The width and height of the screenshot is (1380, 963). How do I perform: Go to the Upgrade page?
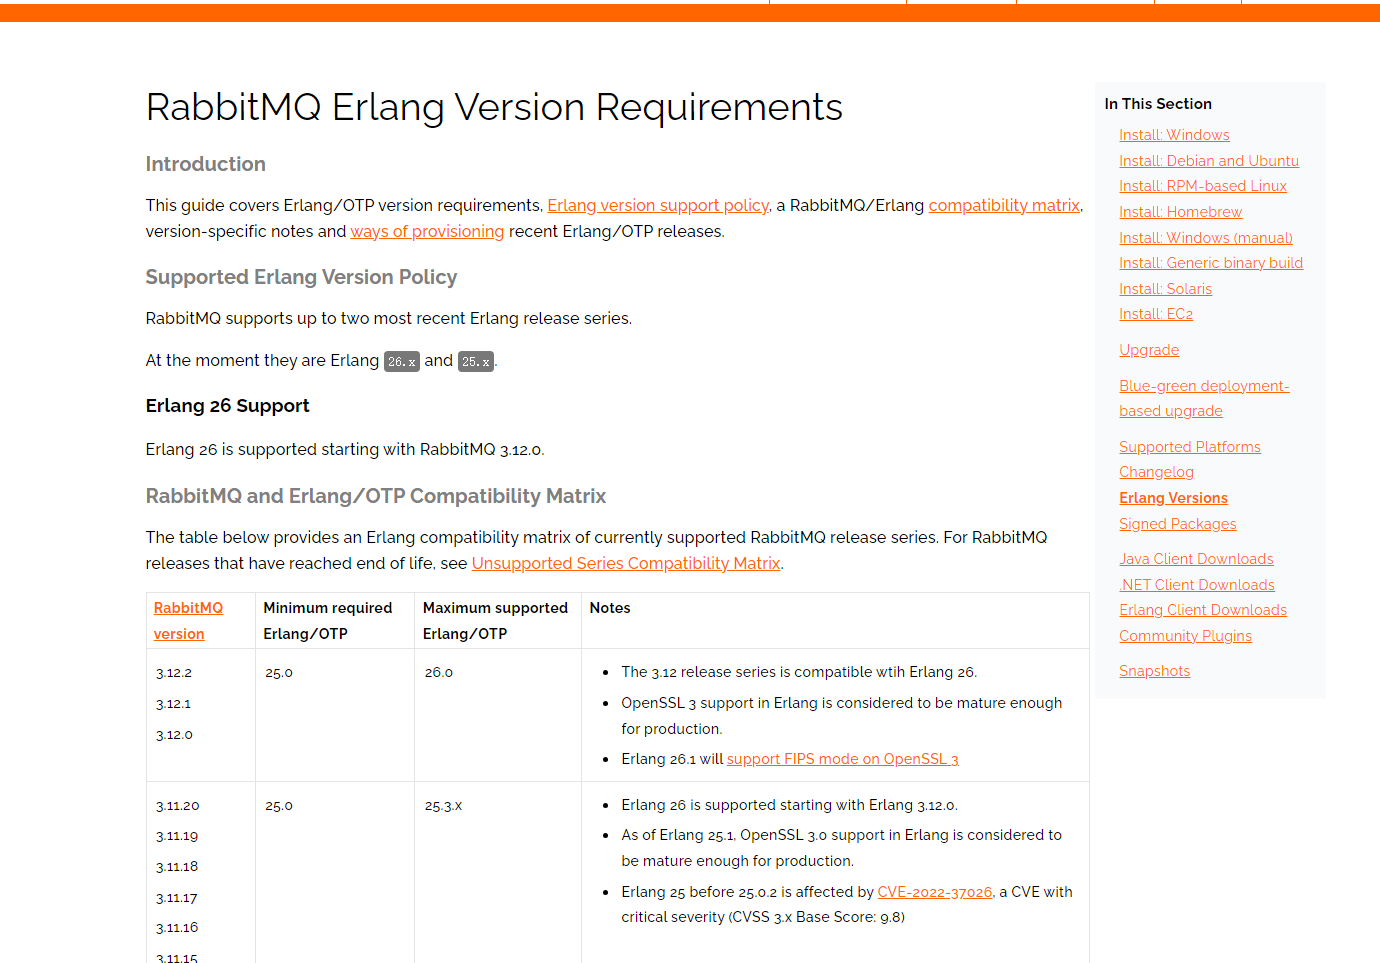[1149, 350]
